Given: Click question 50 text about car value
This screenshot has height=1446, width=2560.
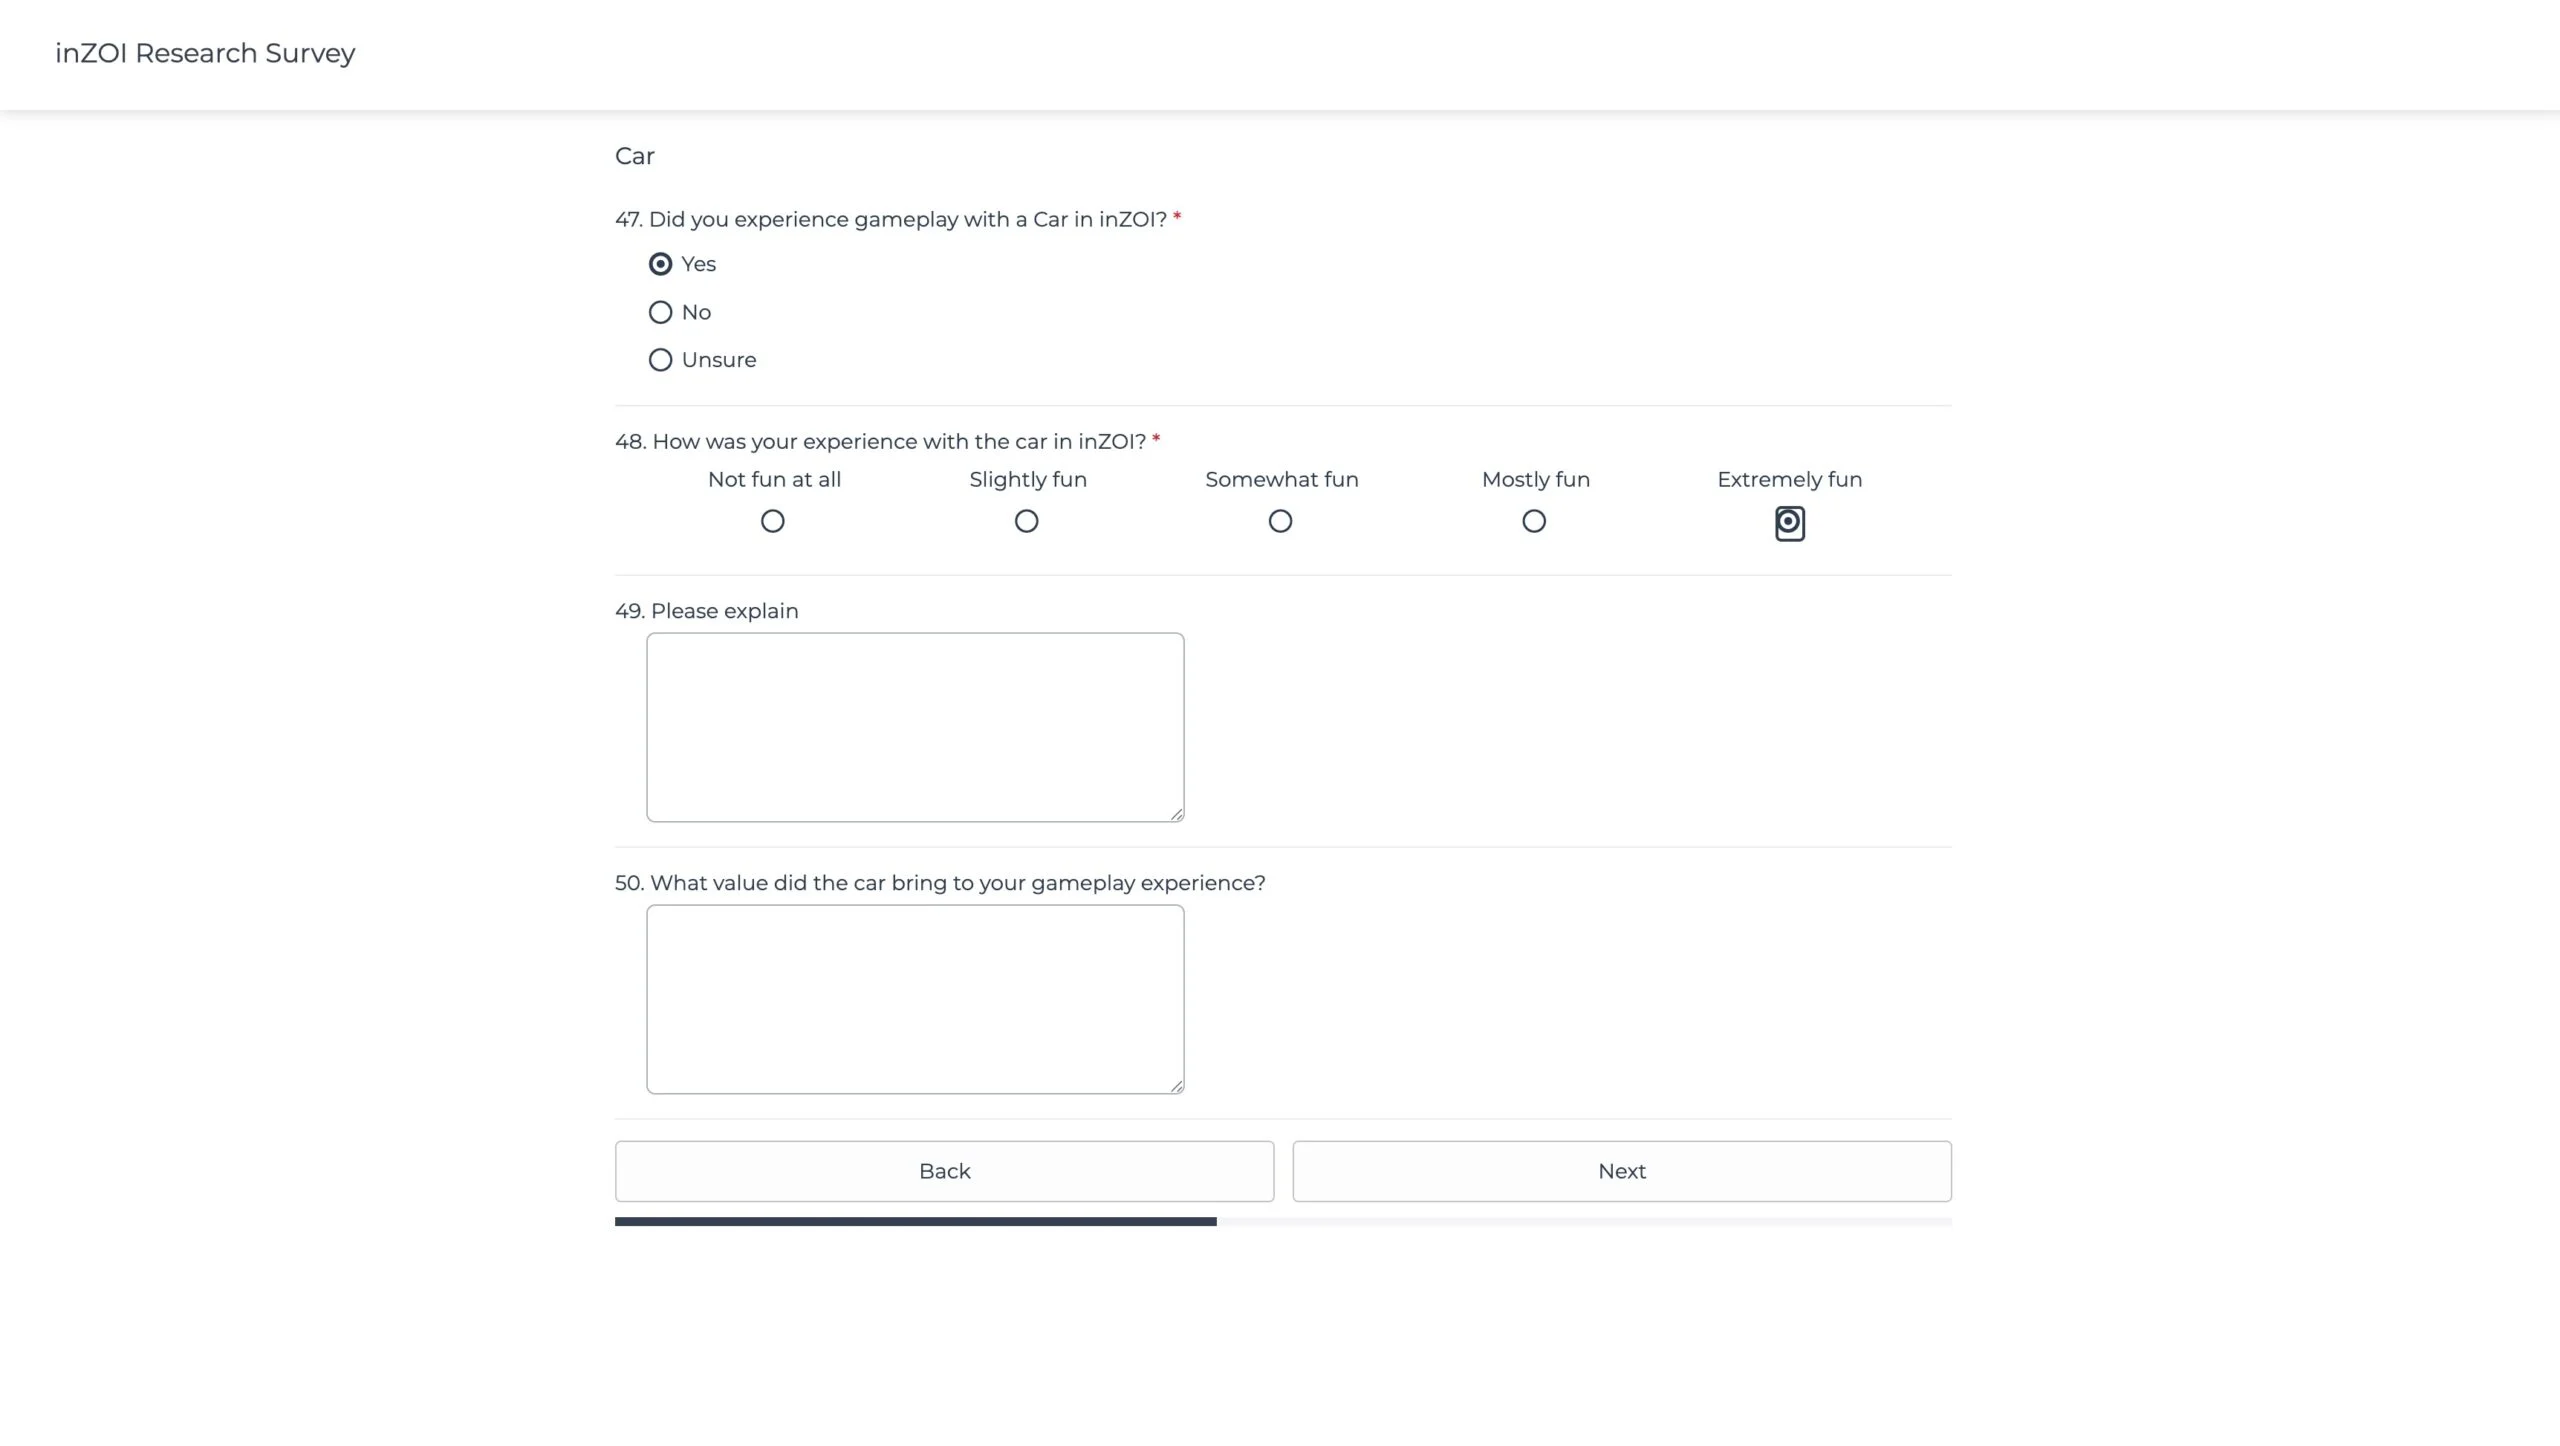Looking at the screenshot, I should [x=940, y=883].
